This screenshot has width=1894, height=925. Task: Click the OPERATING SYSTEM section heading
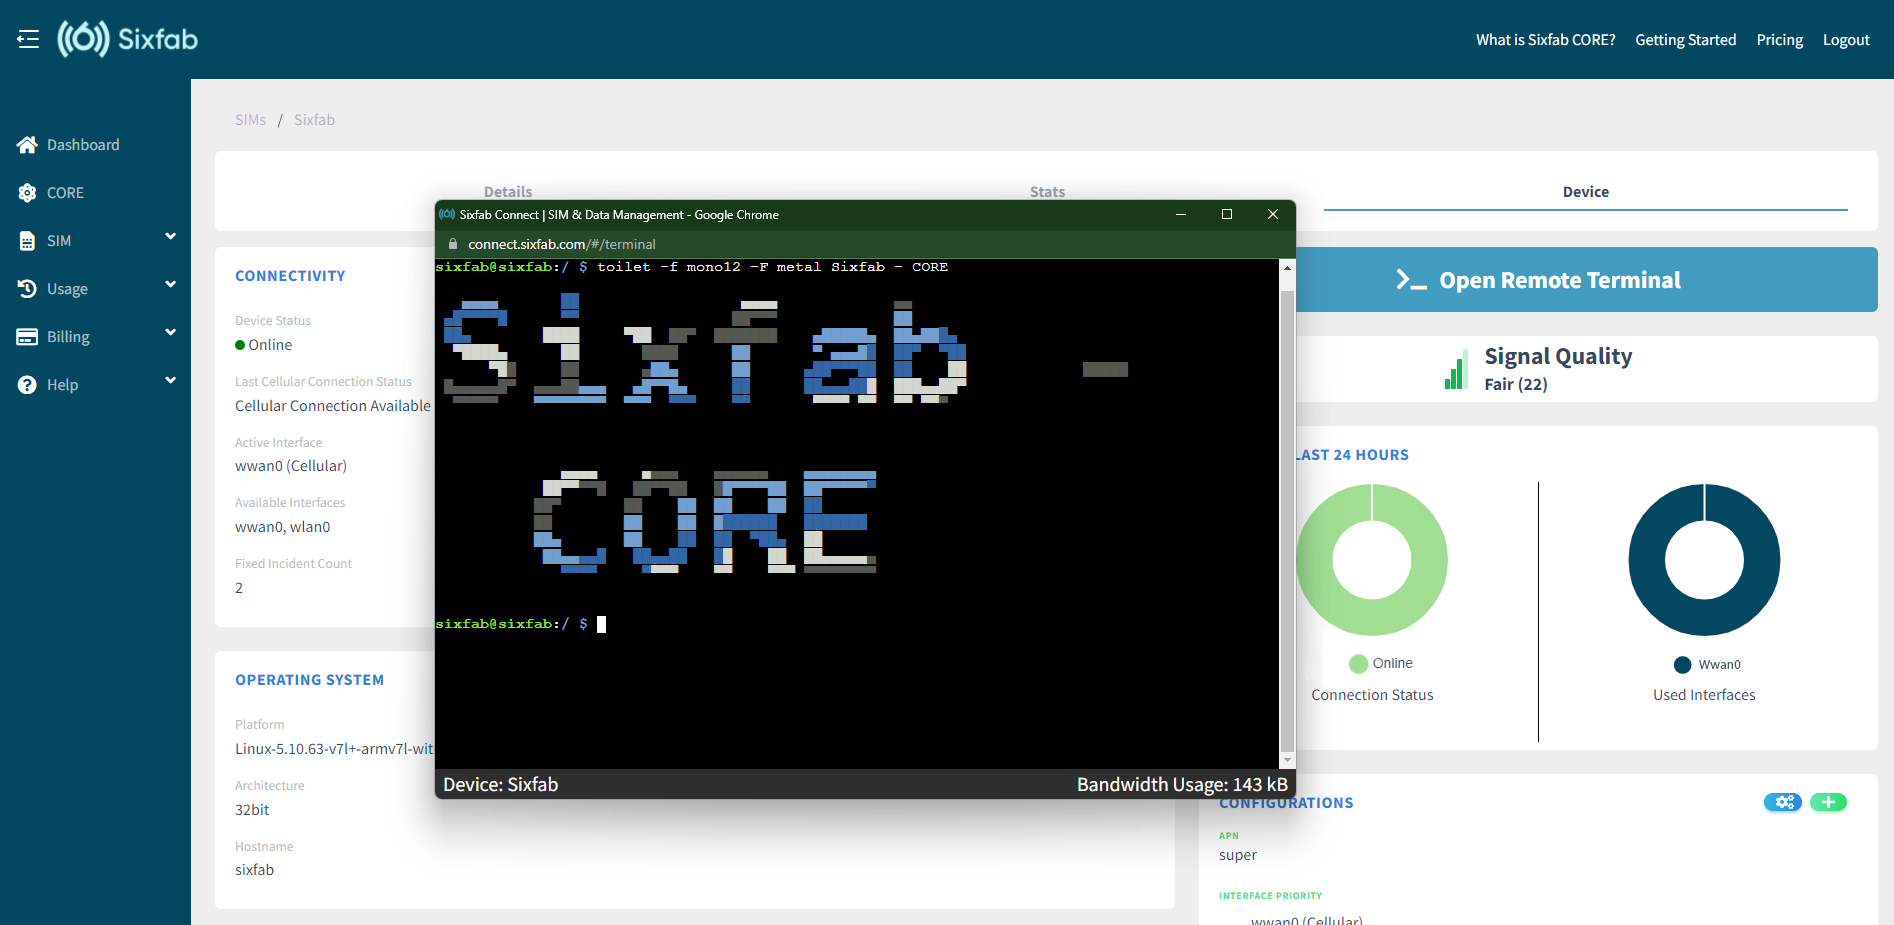[x=310, y=680]
